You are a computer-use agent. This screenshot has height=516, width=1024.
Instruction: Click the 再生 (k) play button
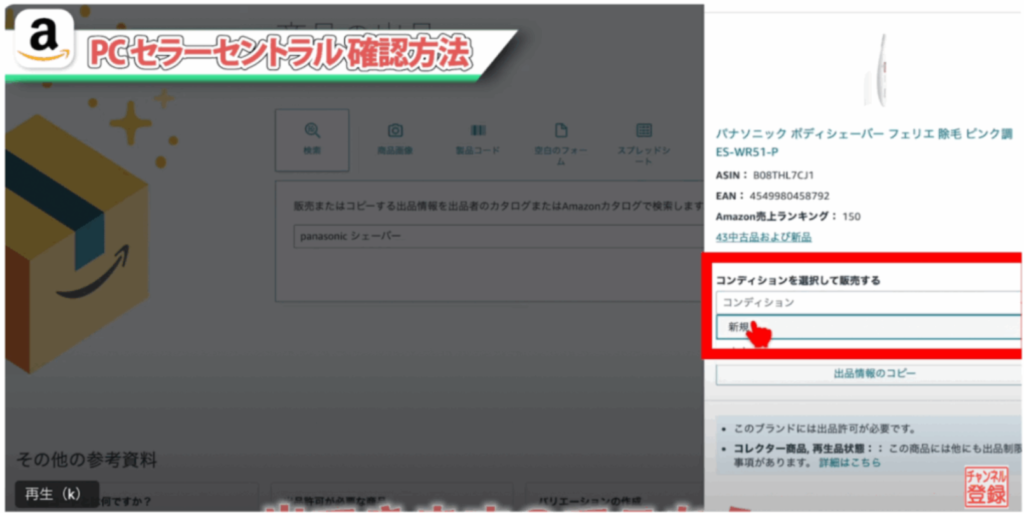pos(56,494)
